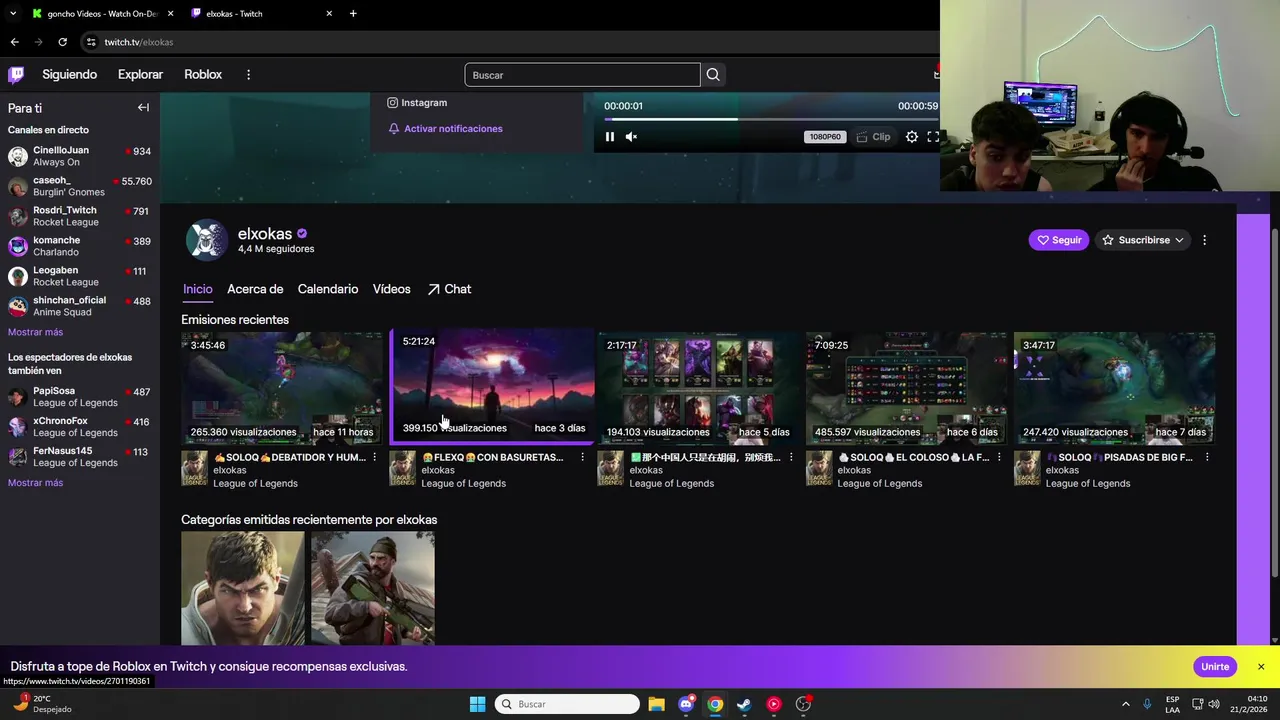1280x720 pixels.
Task: Reload the page in Chrome
Action: pos(62,42)
